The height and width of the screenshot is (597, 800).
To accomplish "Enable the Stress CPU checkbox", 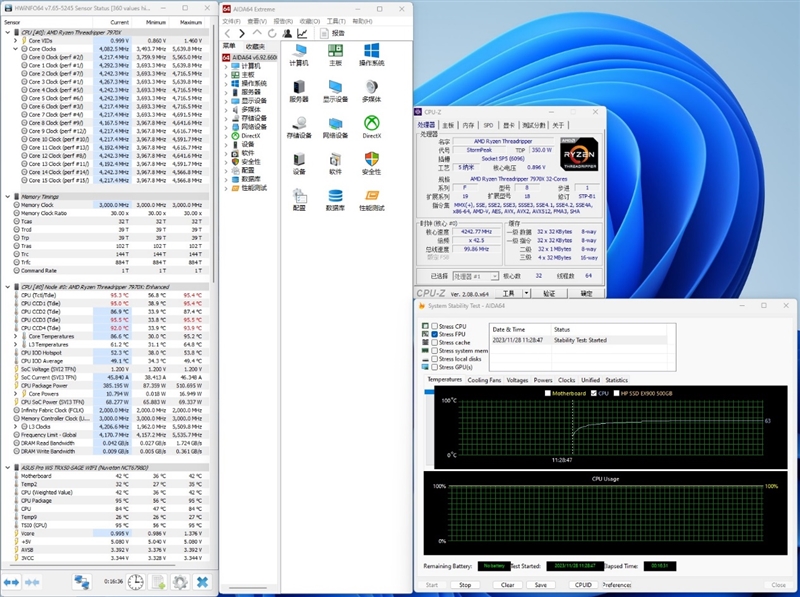I will click(x=435, y=326).
